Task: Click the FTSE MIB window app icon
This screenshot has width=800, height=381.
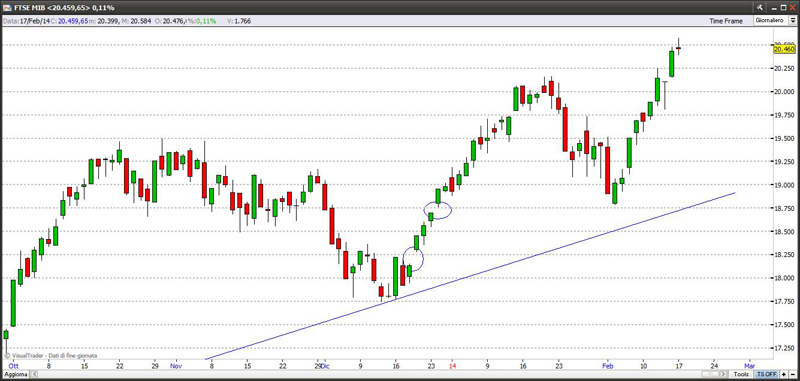Action: 6,8
